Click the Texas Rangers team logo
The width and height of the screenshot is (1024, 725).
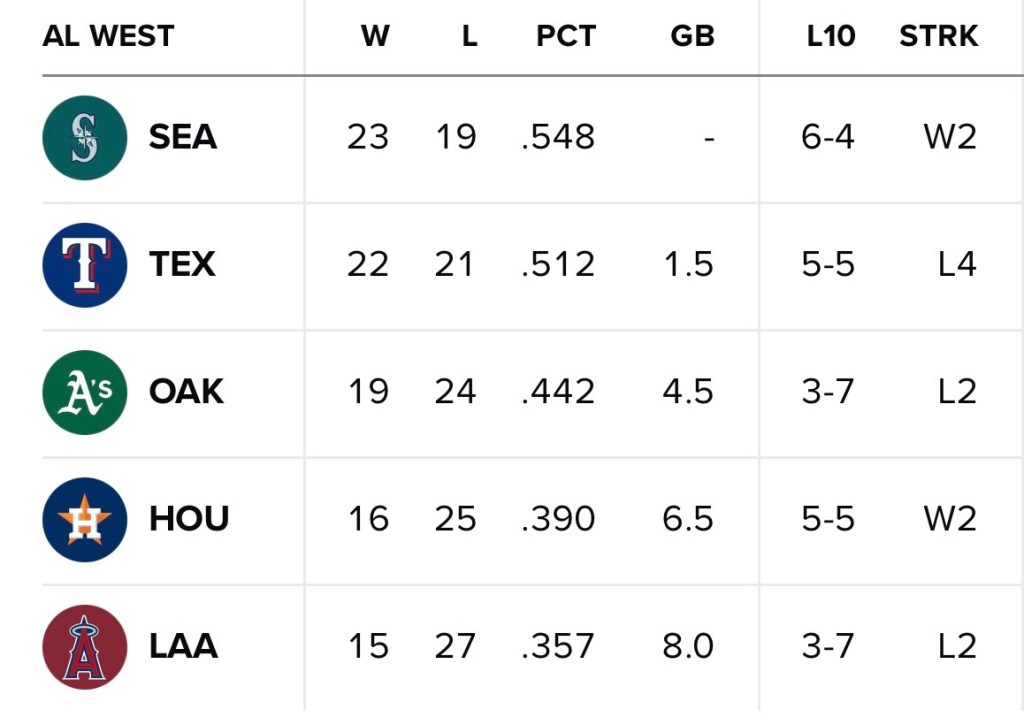click(85, 265)
